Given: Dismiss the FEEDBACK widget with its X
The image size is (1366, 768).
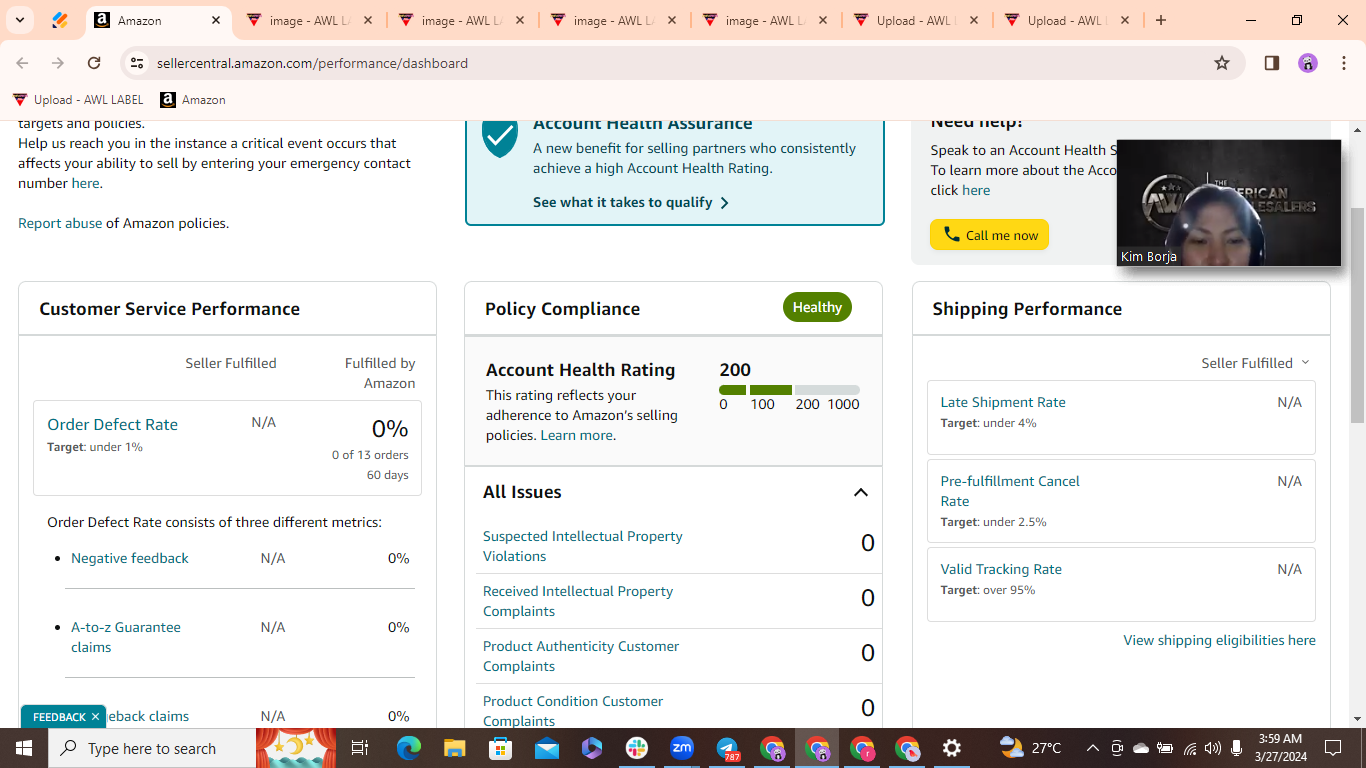Looking at the screenshot, I should (96, 716).
